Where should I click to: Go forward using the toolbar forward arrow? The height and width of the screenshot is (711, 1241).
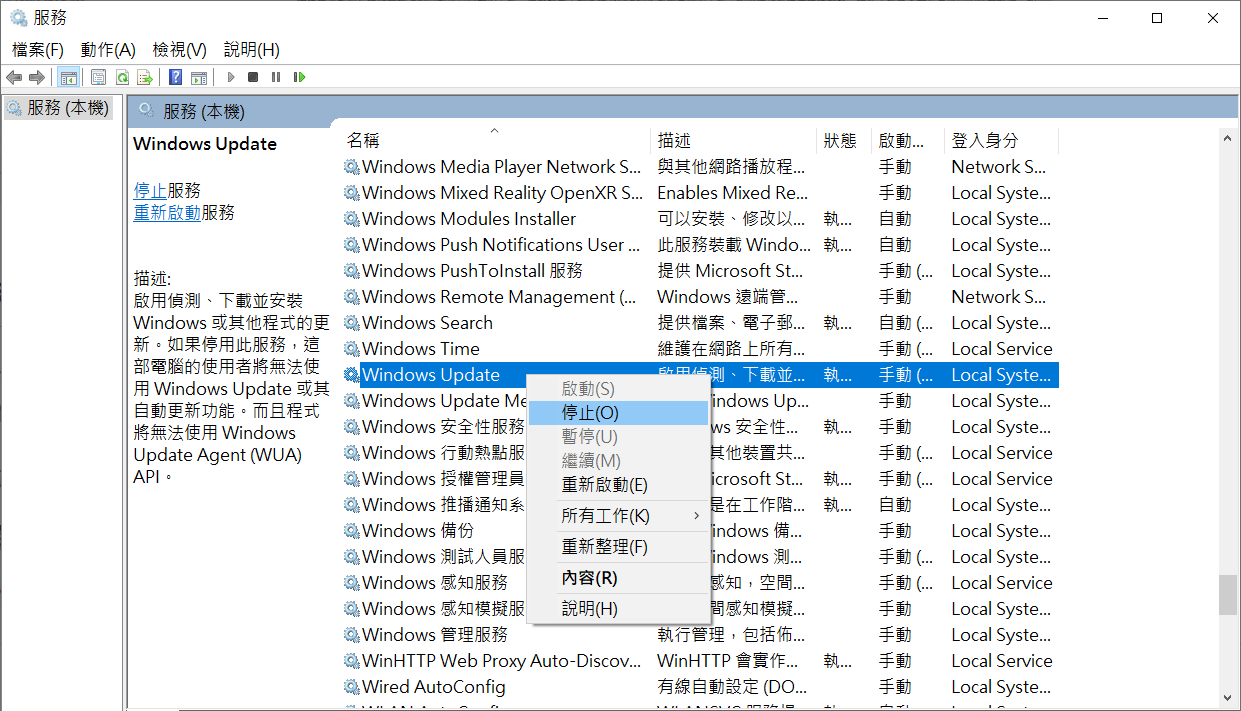pyautogui.click(x=37, y=77)
